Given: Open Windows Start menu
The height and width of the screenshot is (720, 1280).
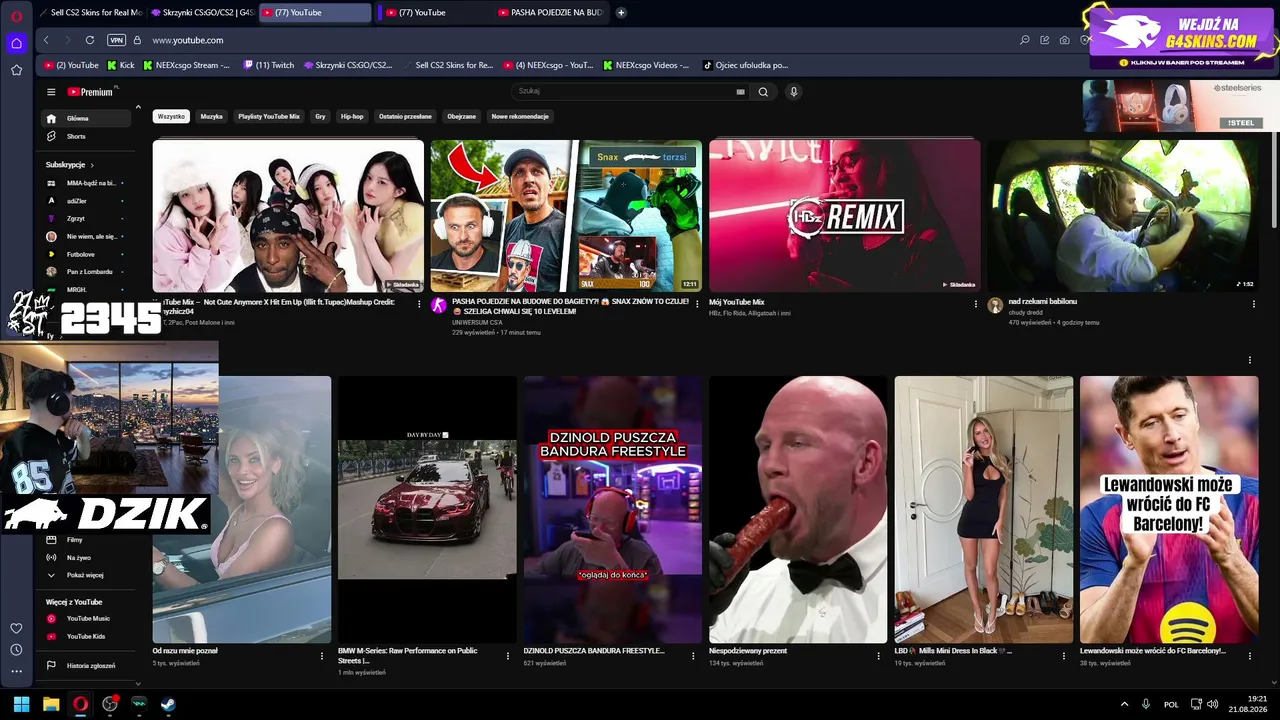Looking at the screenshot, I should pos(21,704).
